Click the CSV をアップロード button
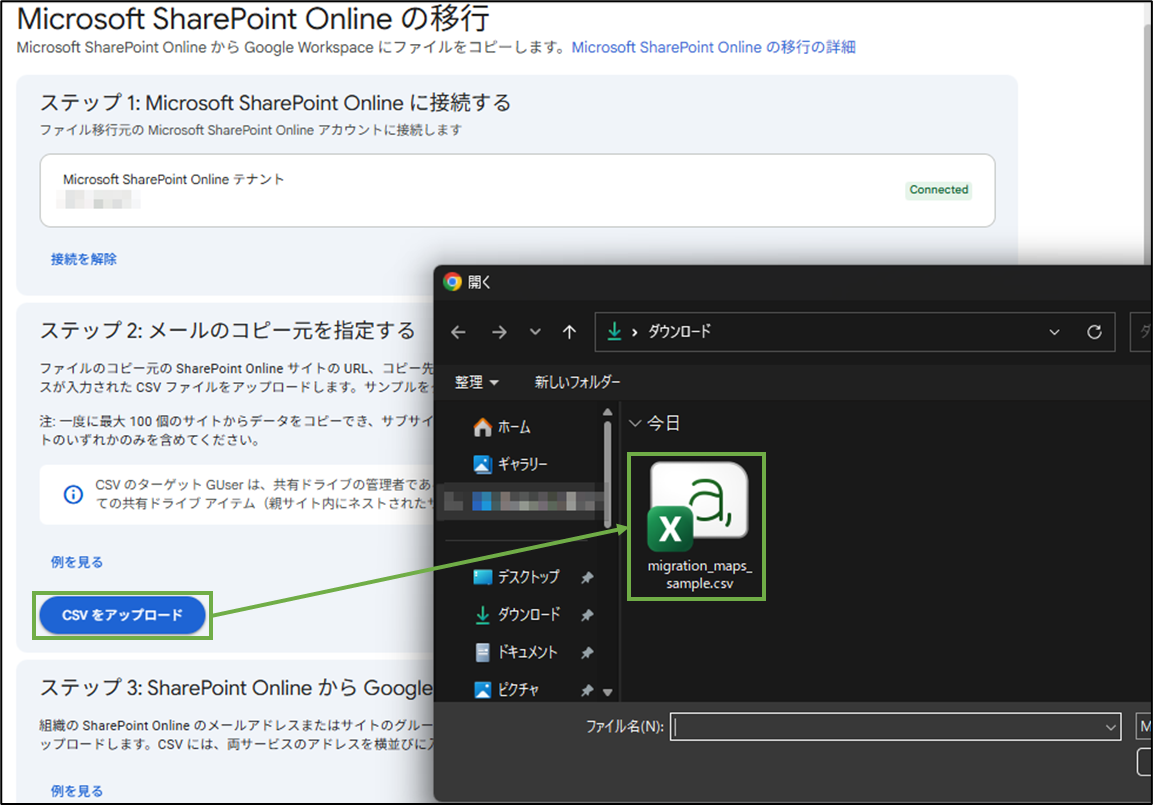Screen dimensions: 1153x805 (122, 615)
